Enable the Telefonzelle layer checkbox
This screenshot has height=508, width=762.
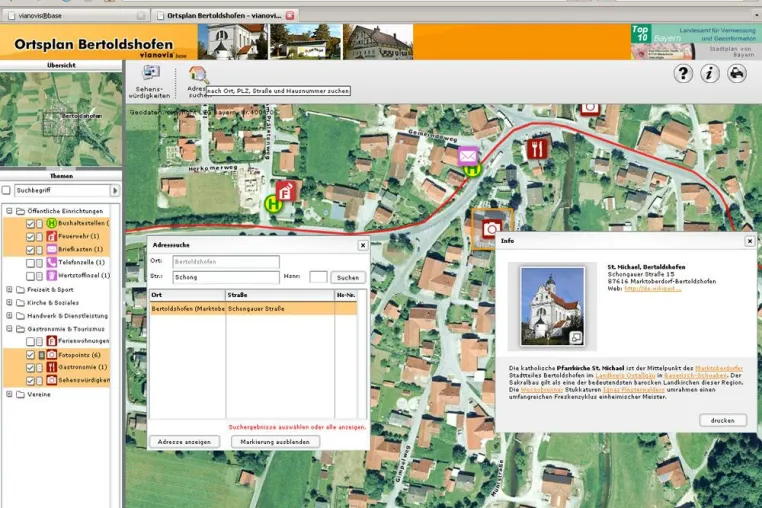30,263
